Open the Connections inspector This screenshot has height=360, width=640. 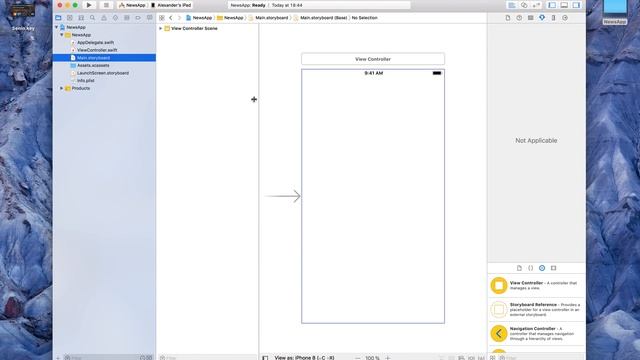565,18
